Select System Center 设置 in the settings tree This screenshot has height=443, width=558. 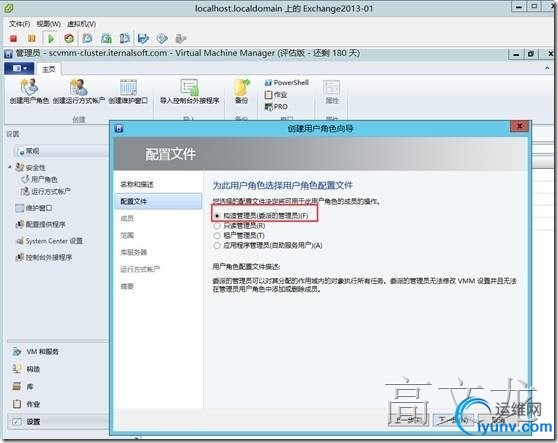(x=49, y=241)
